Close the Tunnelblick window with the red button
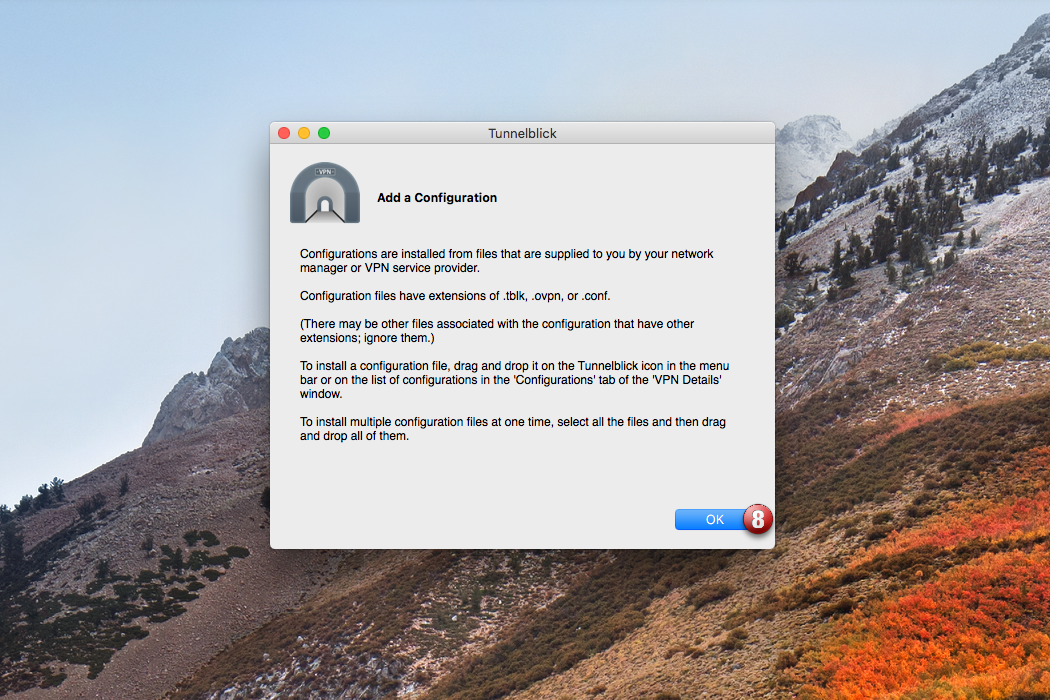 [284, 133]
